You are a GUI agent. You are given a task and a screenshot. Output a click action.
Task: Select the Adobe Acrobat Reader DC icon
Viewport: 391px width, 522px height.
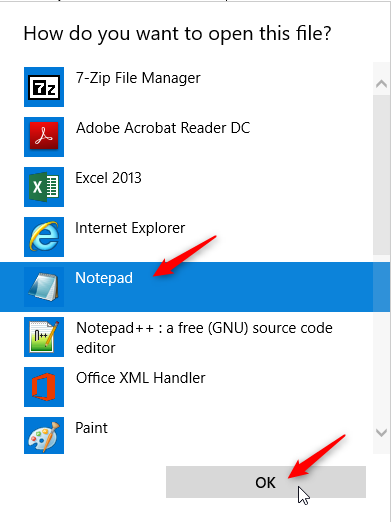coord(44,137)
